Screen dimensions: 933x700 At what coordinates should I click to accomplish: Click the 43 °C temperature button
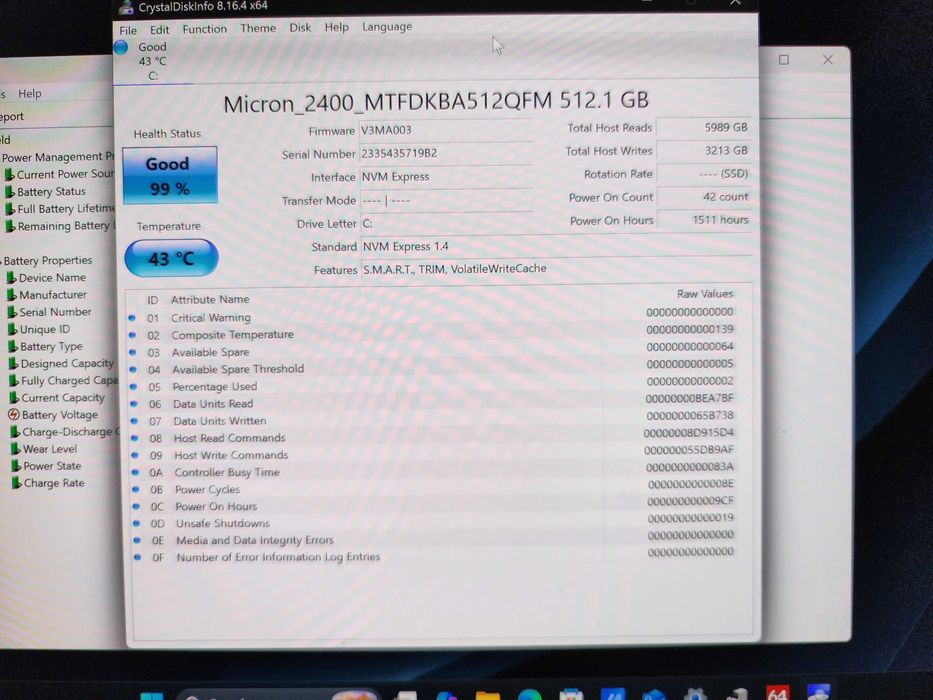point(171,258)
